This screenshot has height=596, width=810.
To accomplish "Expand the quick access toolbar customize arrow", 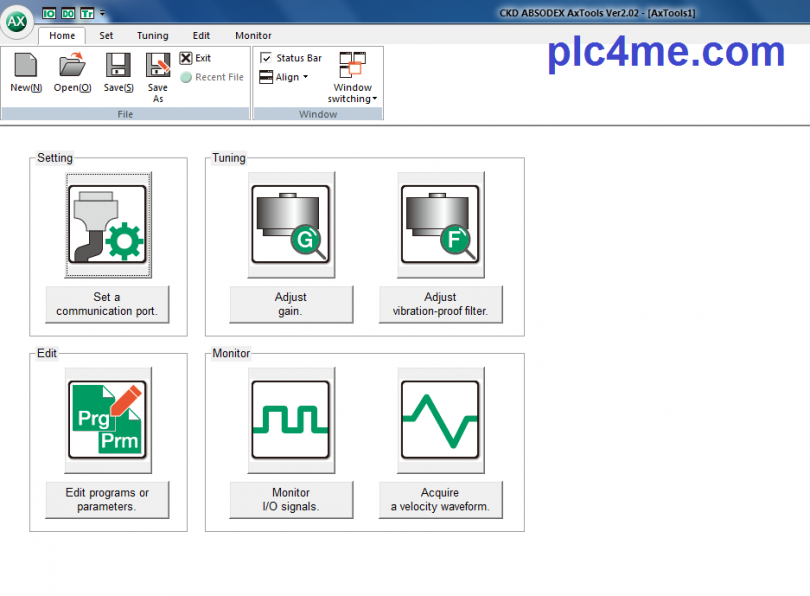I will [103, 13].
